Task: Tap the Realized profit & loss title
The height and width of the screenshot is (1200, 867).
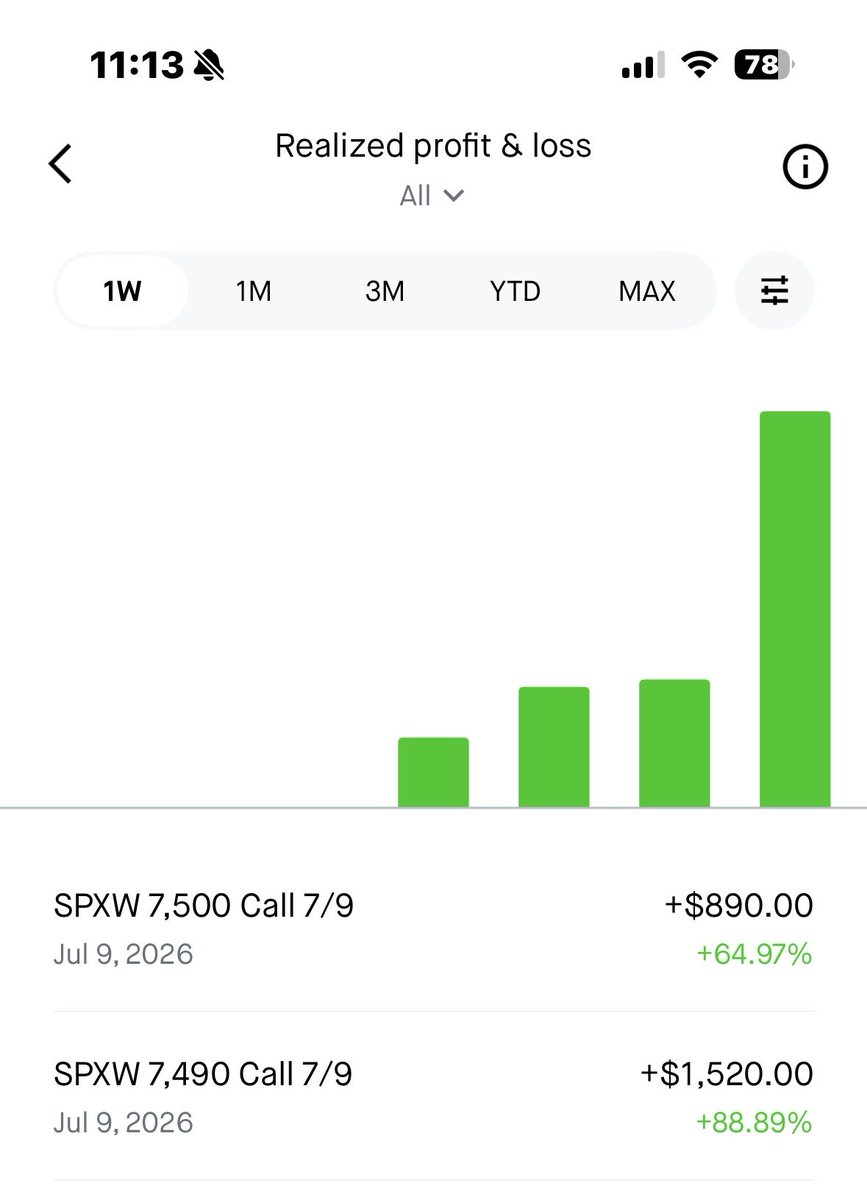Action: click(433, 146)
